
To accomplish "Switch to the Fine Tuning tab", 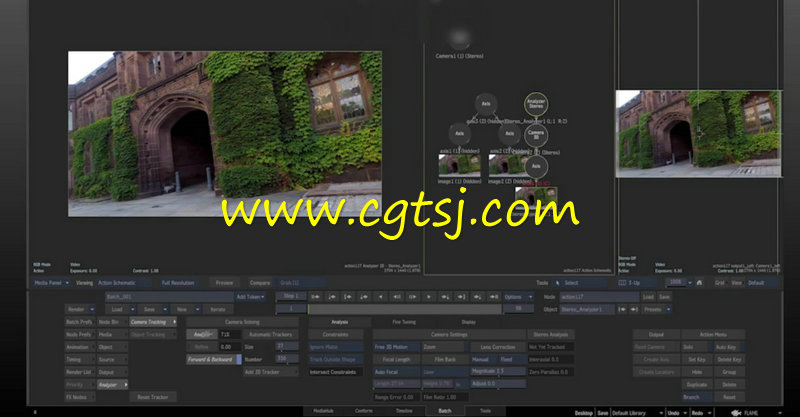I will (404, 322).
